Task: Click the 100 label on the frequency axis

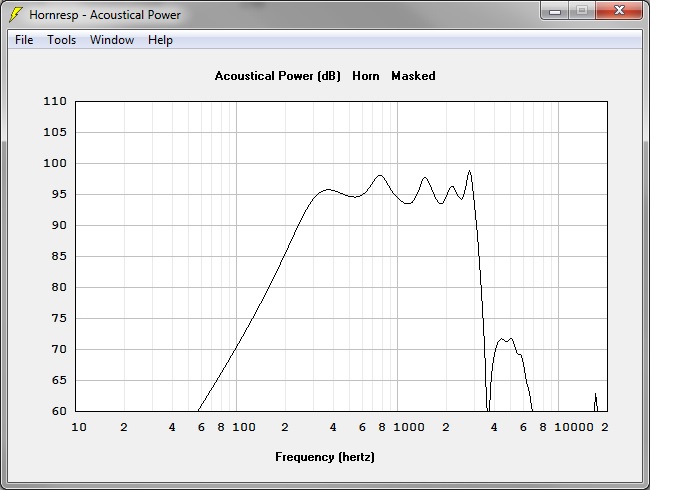Action: click(244, 428)
